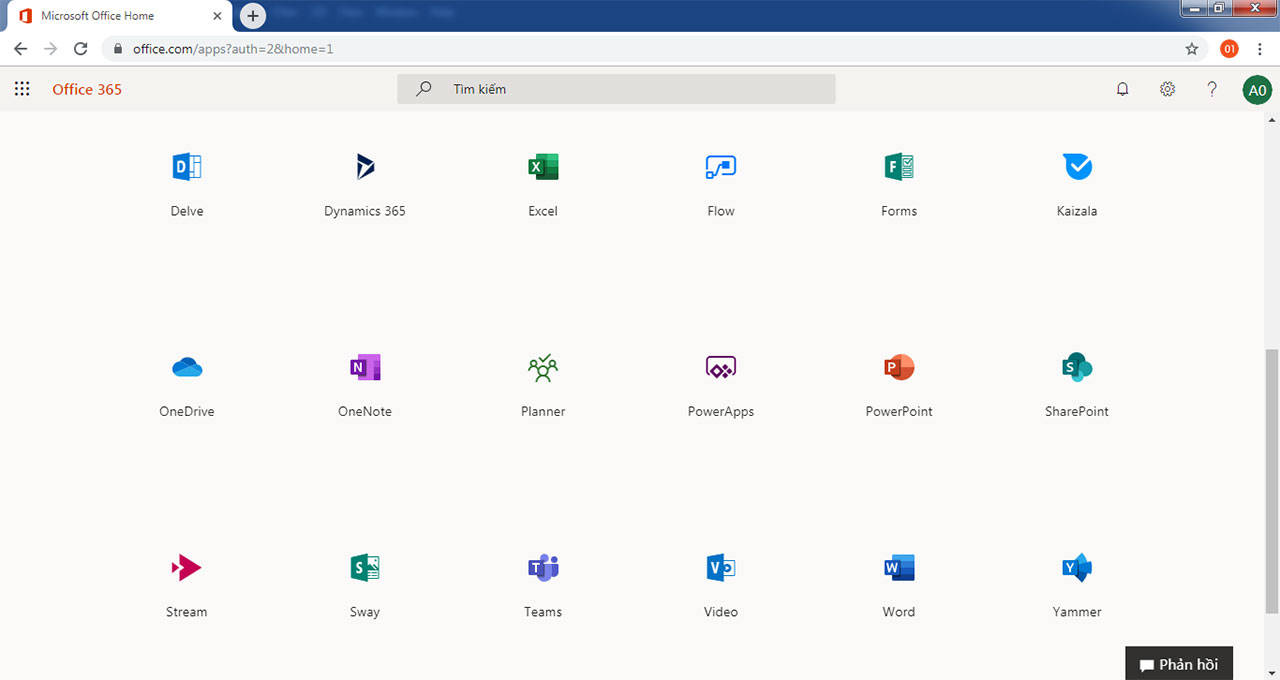
Task: Reload the page
Action: [82, 48]
